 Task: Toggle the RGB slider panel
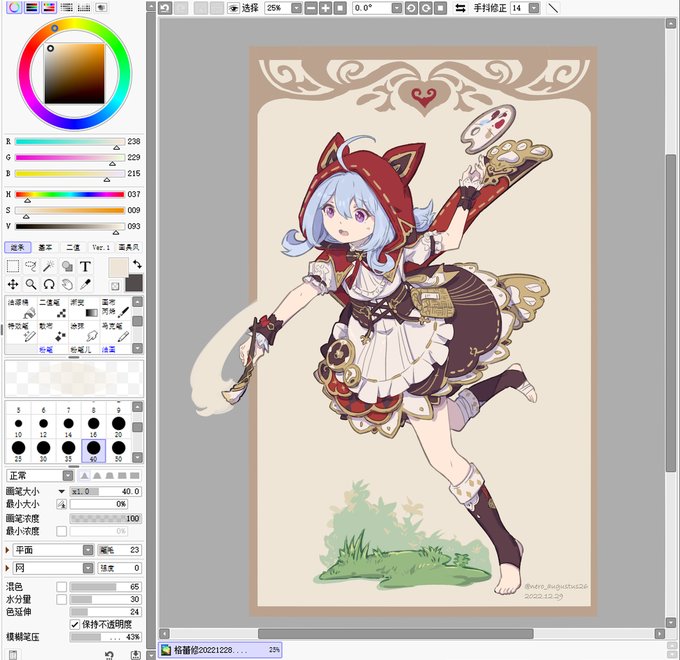(x=32, y=7)
